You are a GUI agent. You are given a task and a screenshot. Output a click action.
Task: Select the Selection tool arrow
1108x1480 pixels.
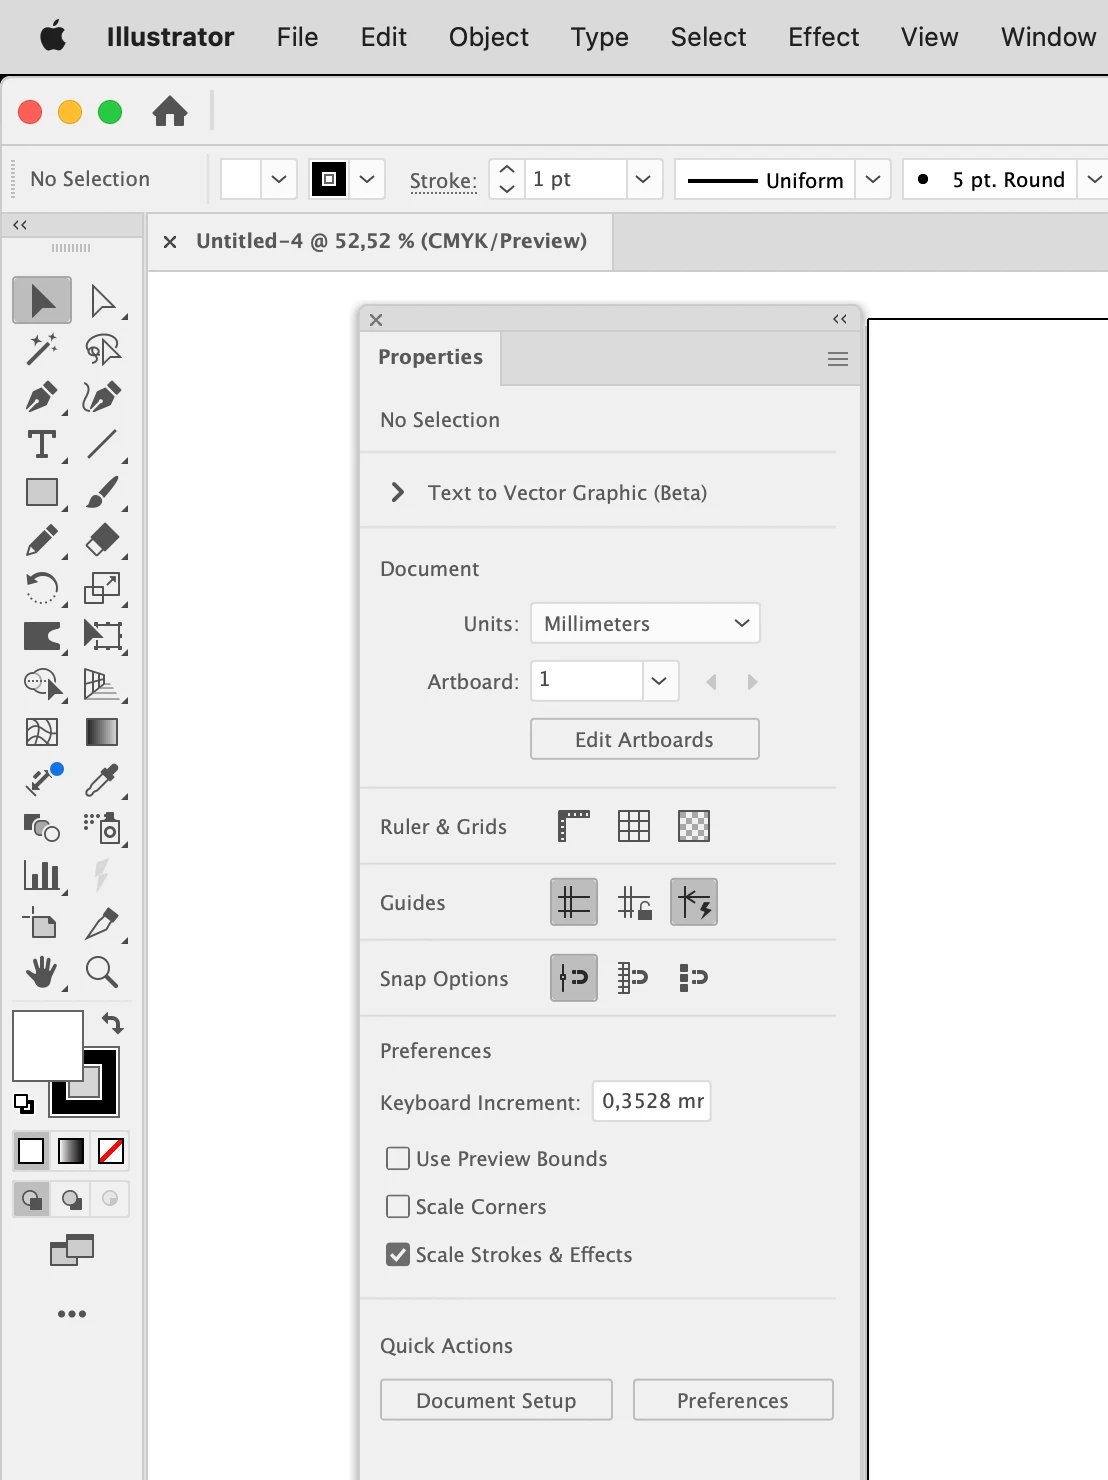pos(42,300)
